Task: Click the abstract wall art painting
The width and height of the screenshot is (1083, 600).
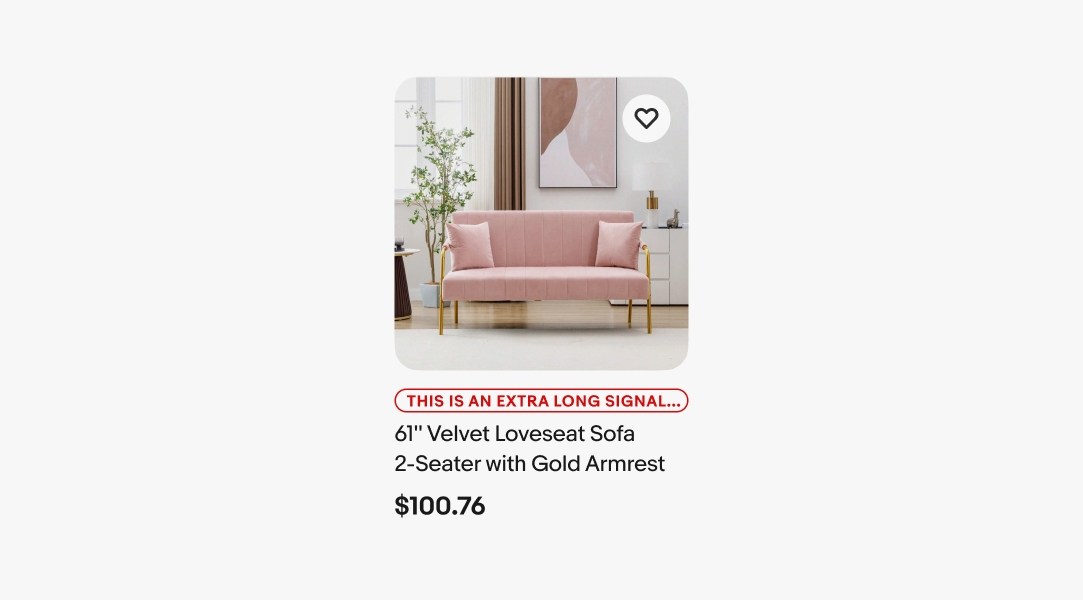Action: [x=578, y=132]
